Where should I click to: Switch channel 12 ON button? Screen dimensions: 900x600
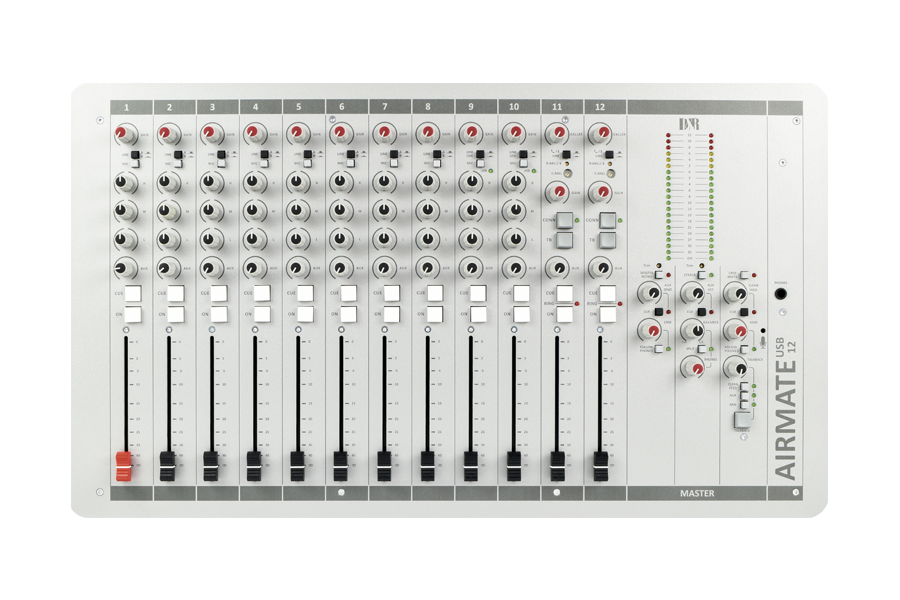click(607, 315)
